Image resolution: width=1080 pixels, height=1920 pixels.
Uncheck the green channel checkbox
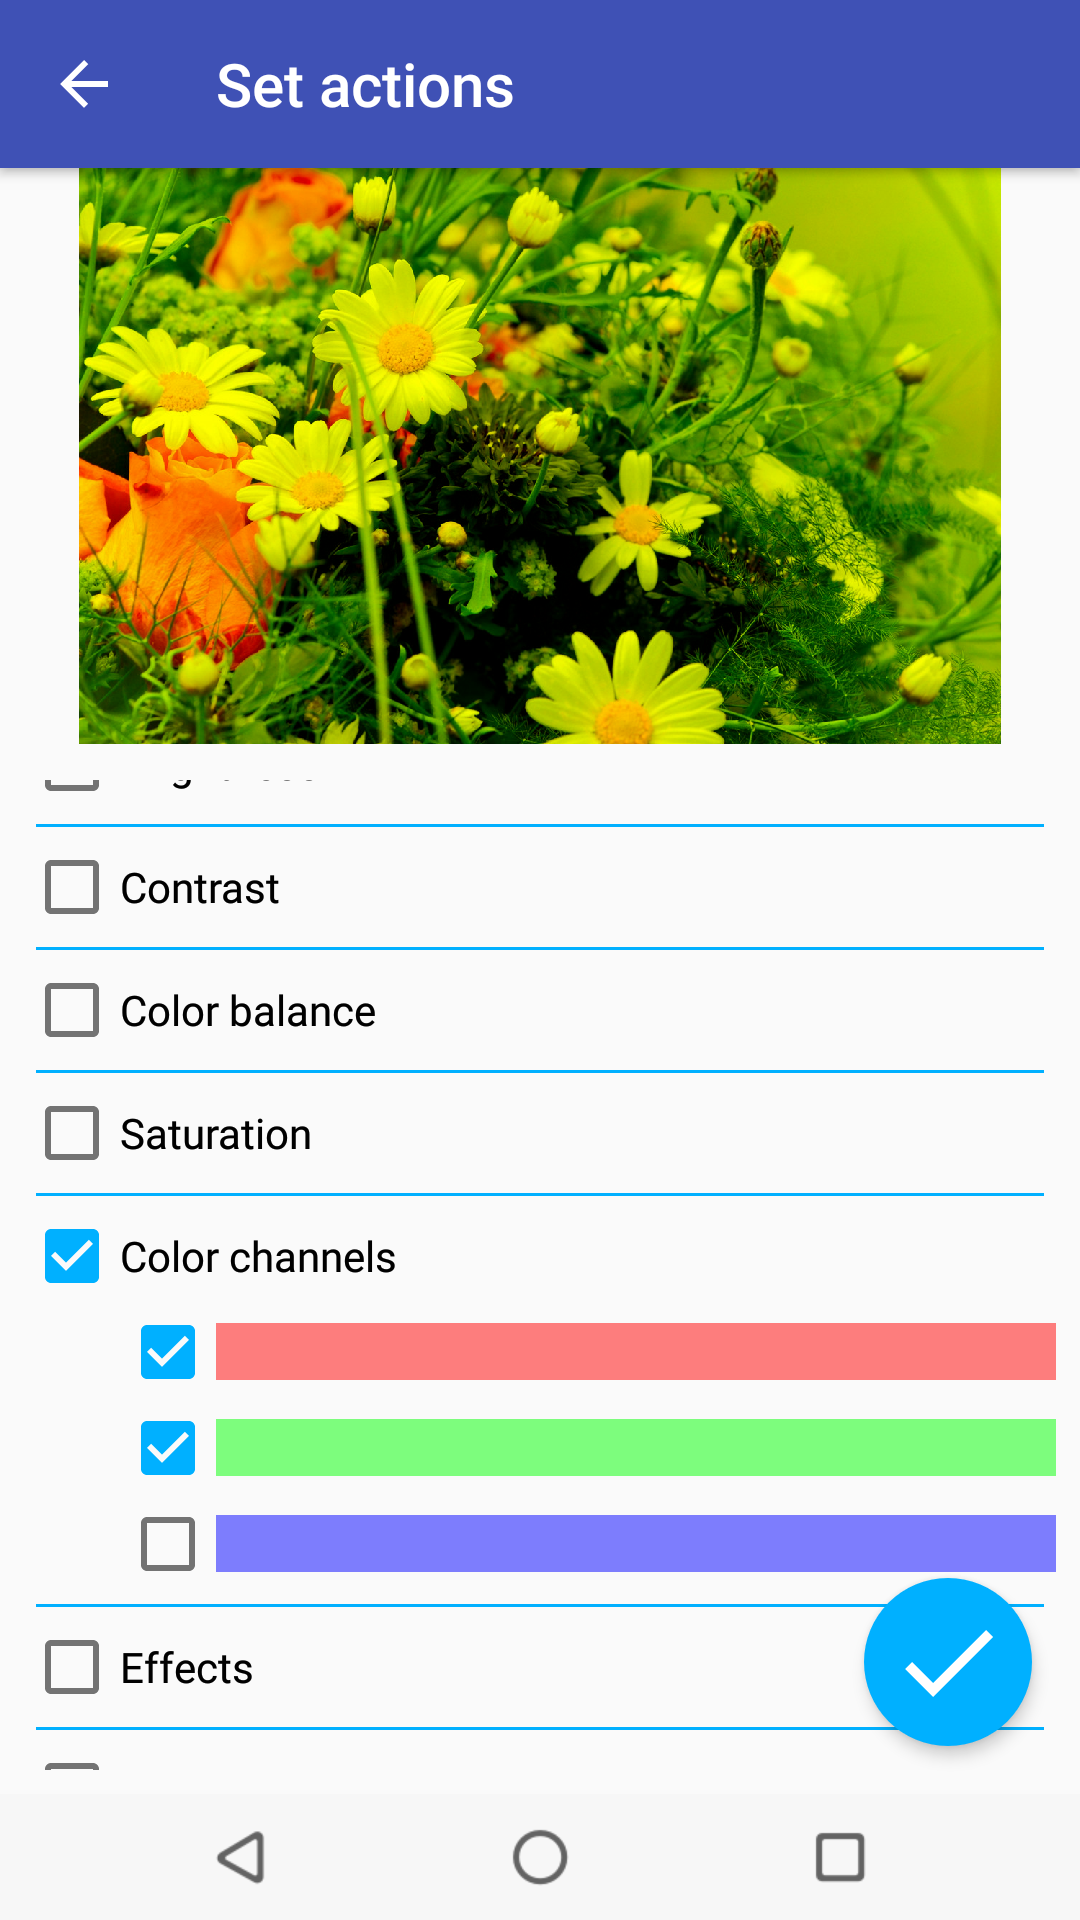pyautogui.click(x=168, y=1448)
